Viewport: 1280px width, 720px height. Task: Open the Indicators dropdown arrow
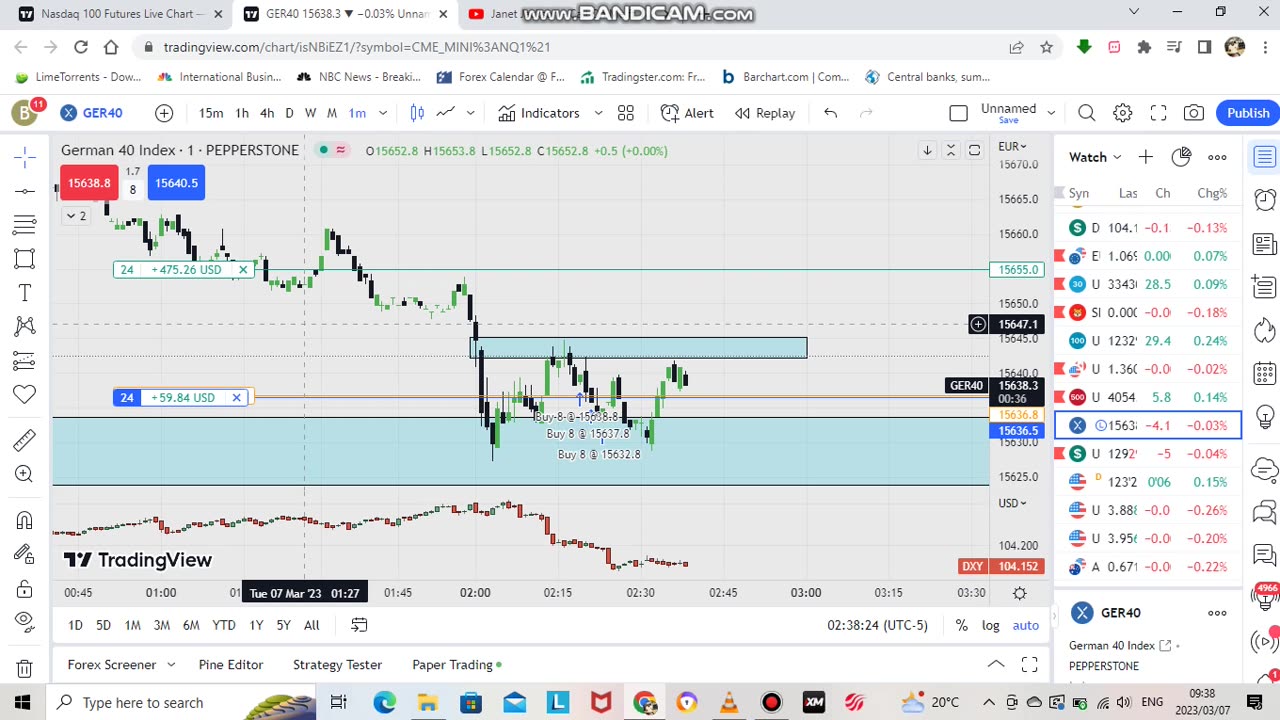point(598,113)
